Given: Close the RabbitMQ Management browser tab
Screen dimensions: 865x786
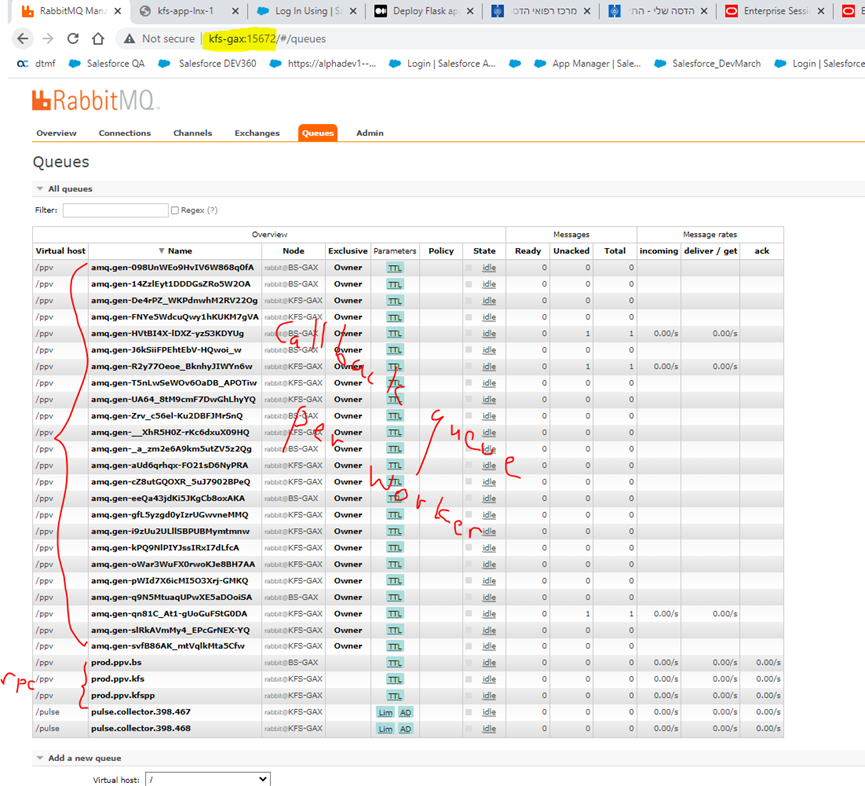Looking at the screenshot, I should [118, 11].
